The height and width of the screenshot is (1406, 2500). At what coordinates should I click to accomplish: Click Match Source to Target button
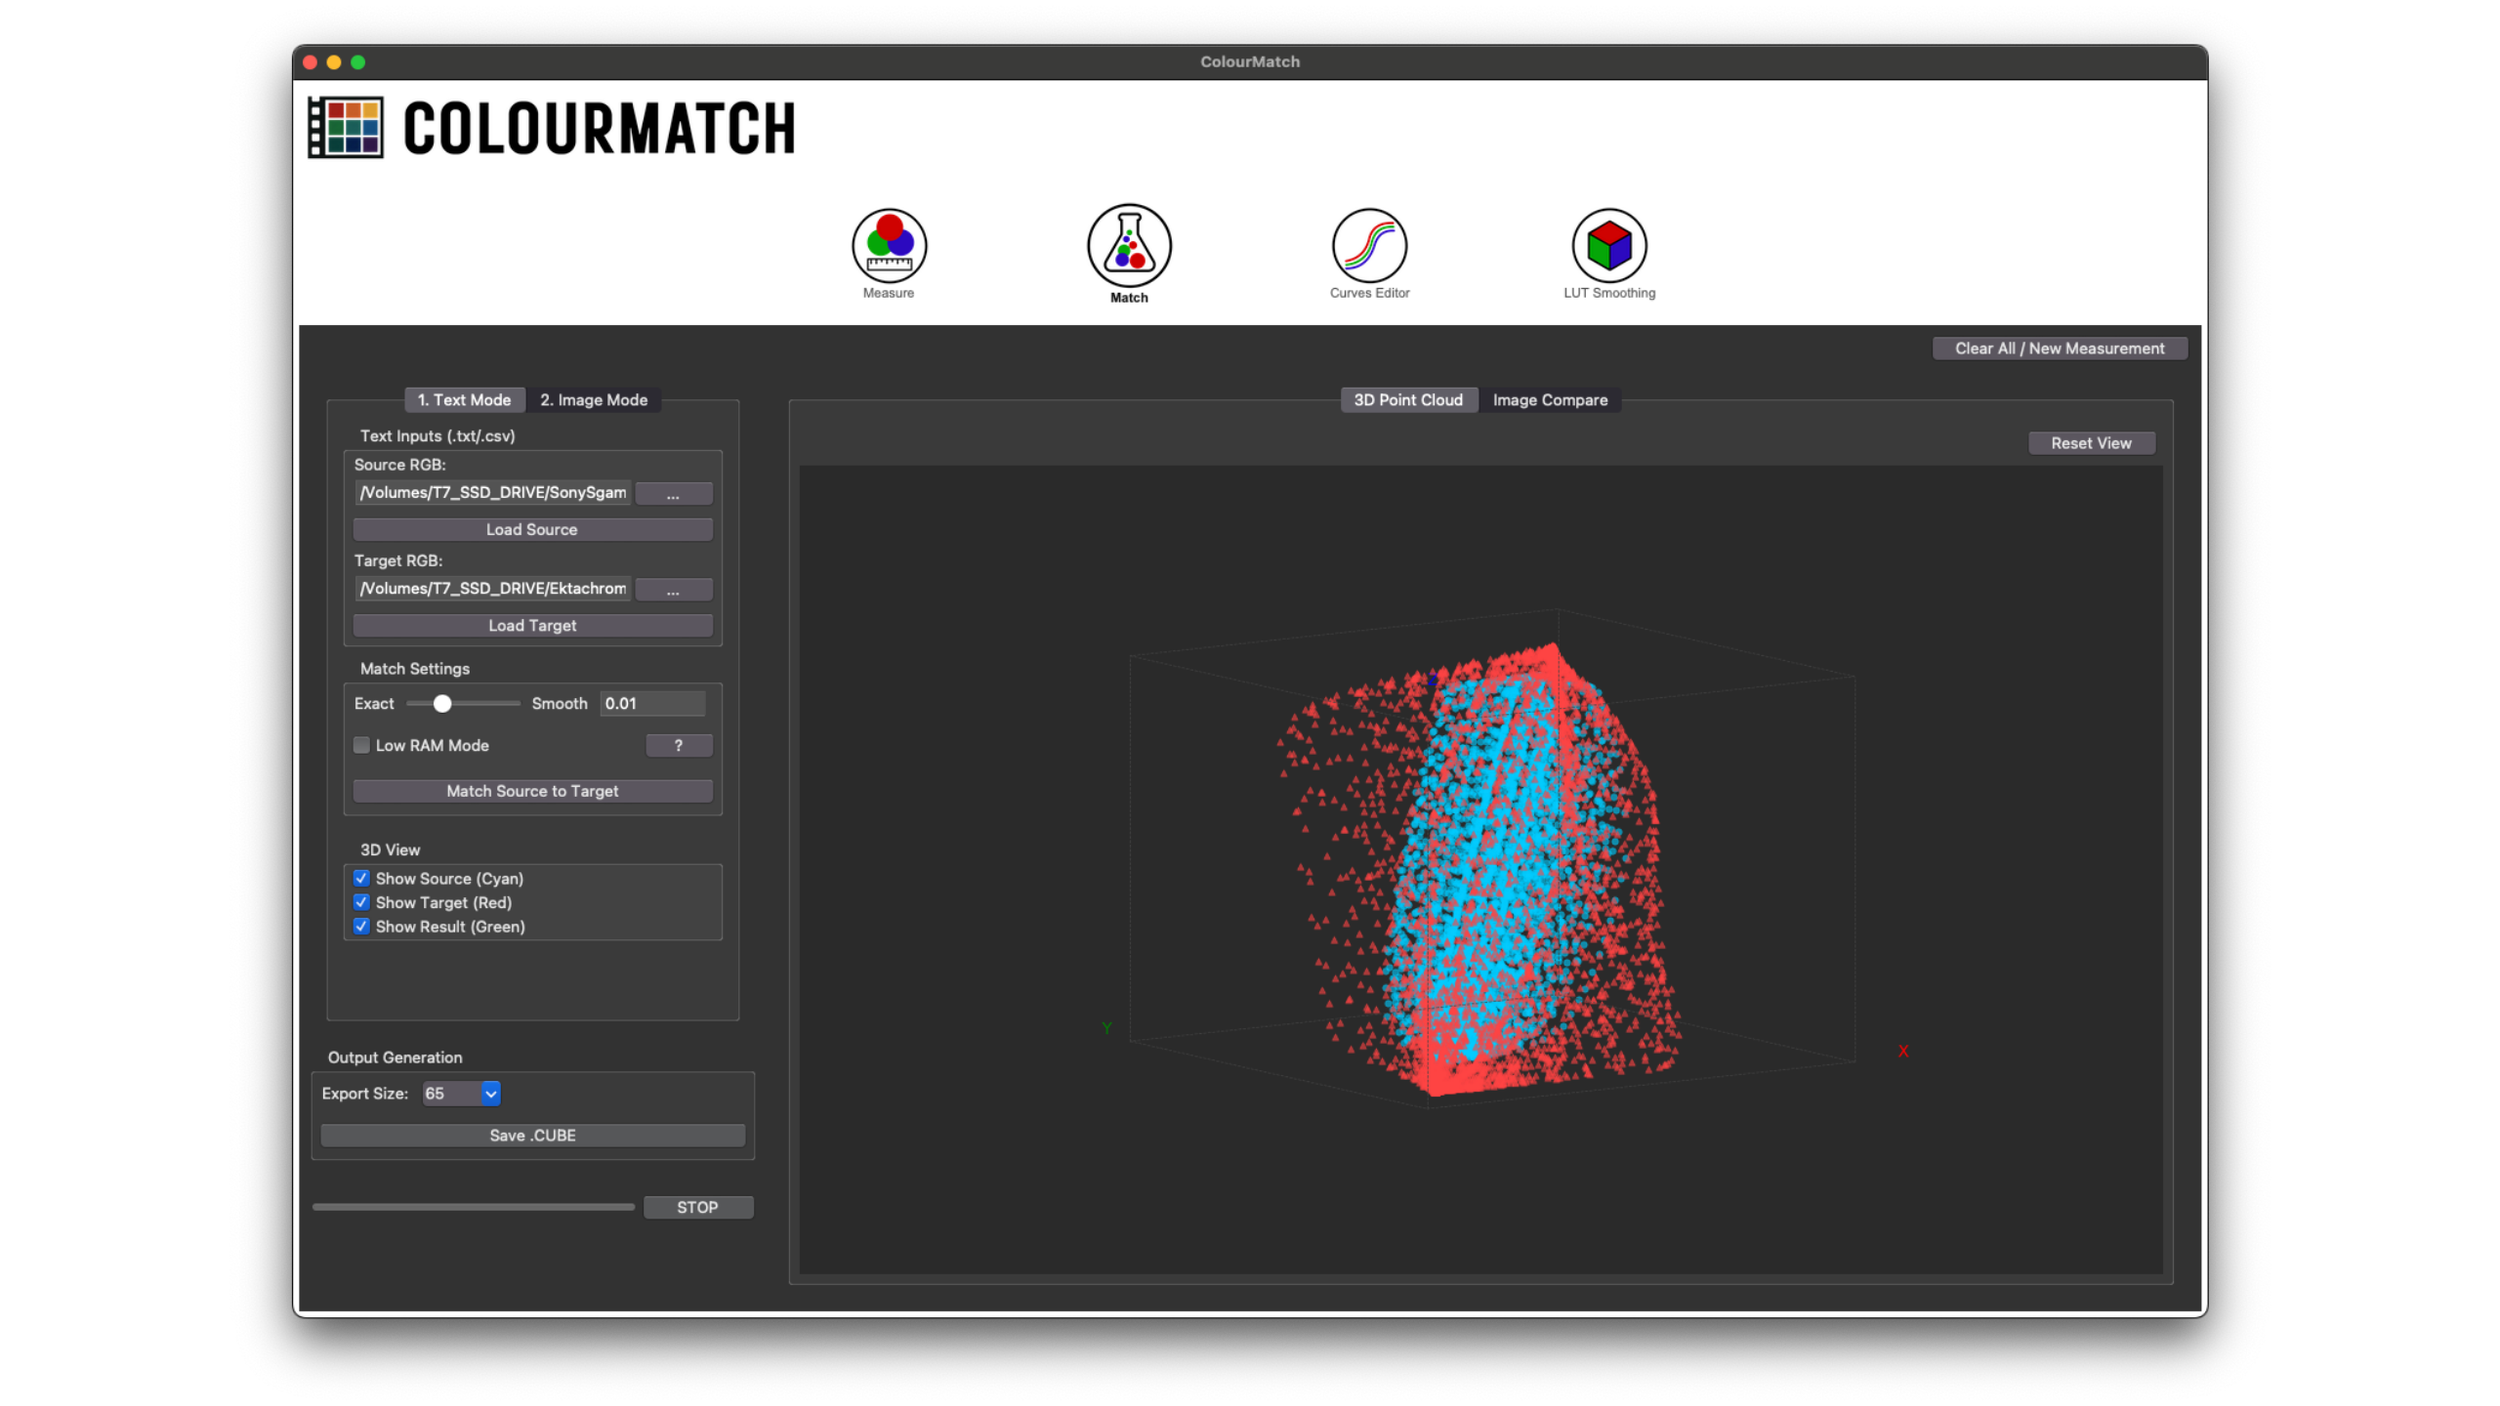532,792
